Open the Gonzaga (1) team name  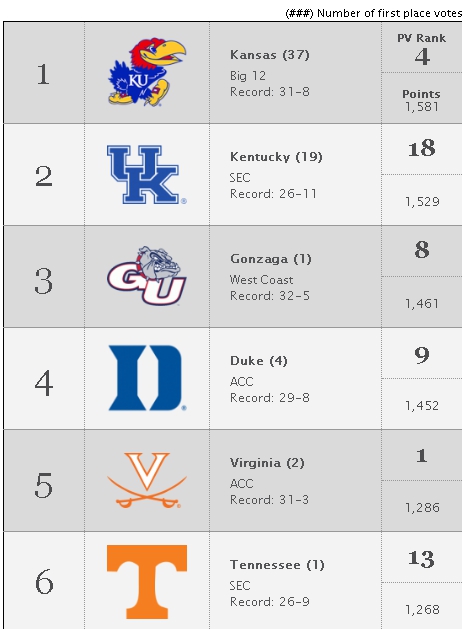[x=271, y=259]
